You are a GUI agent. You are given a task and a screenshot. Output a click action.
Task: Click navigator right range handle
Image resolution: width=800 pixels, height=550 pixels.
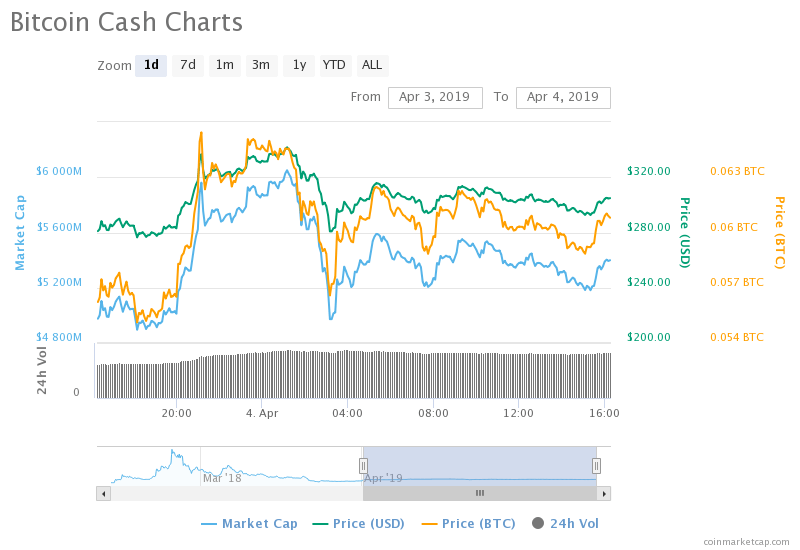[x=596, y=465]
